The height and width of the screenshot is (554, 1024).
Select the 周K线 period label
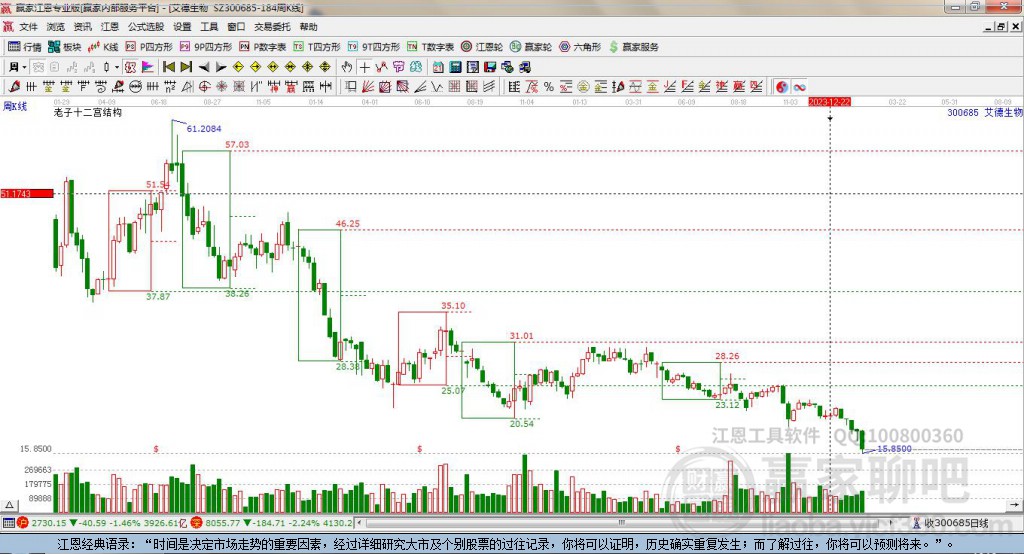15,106
